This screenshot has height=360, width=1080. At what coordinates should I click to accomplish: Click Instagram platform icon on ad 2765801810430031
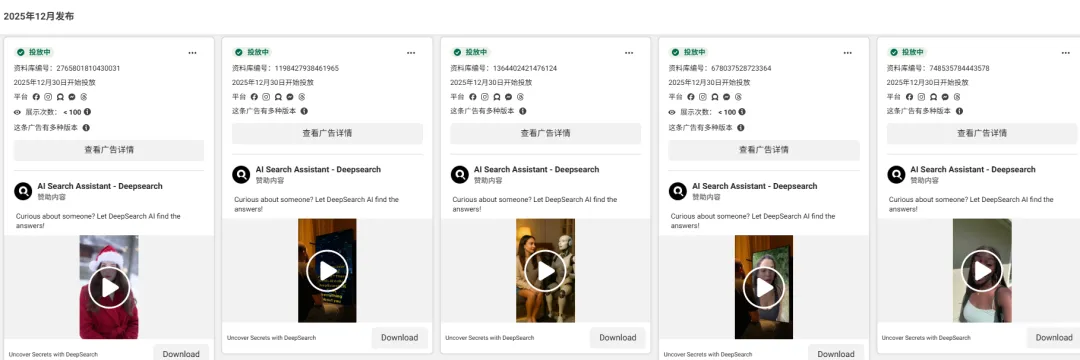(x=48, y=97)
